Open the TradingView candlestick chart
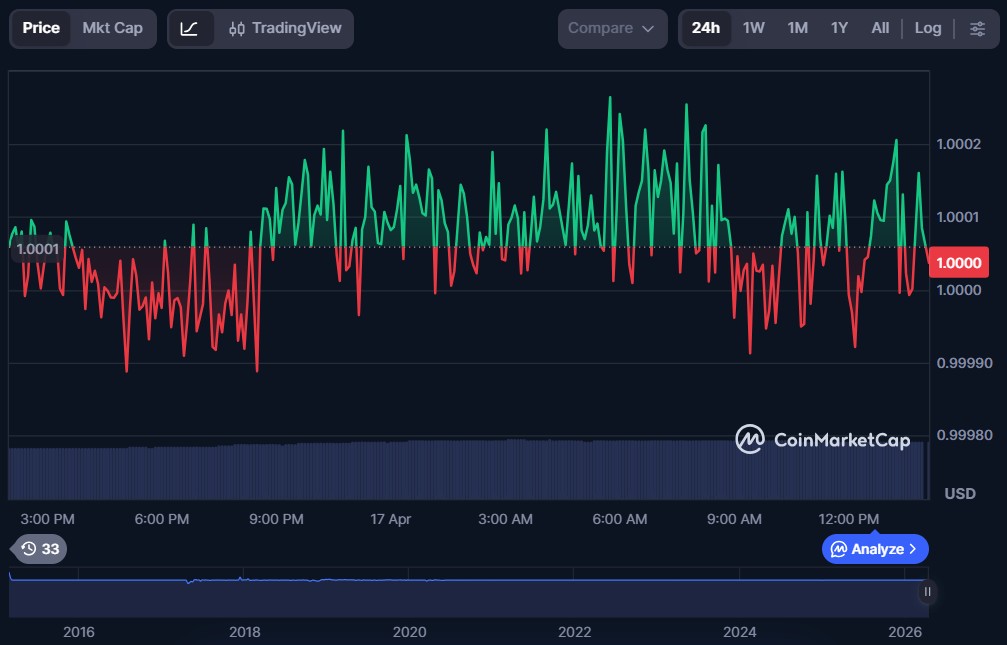The width and height of the screenshot is (1007, 645). pos(285,29)
